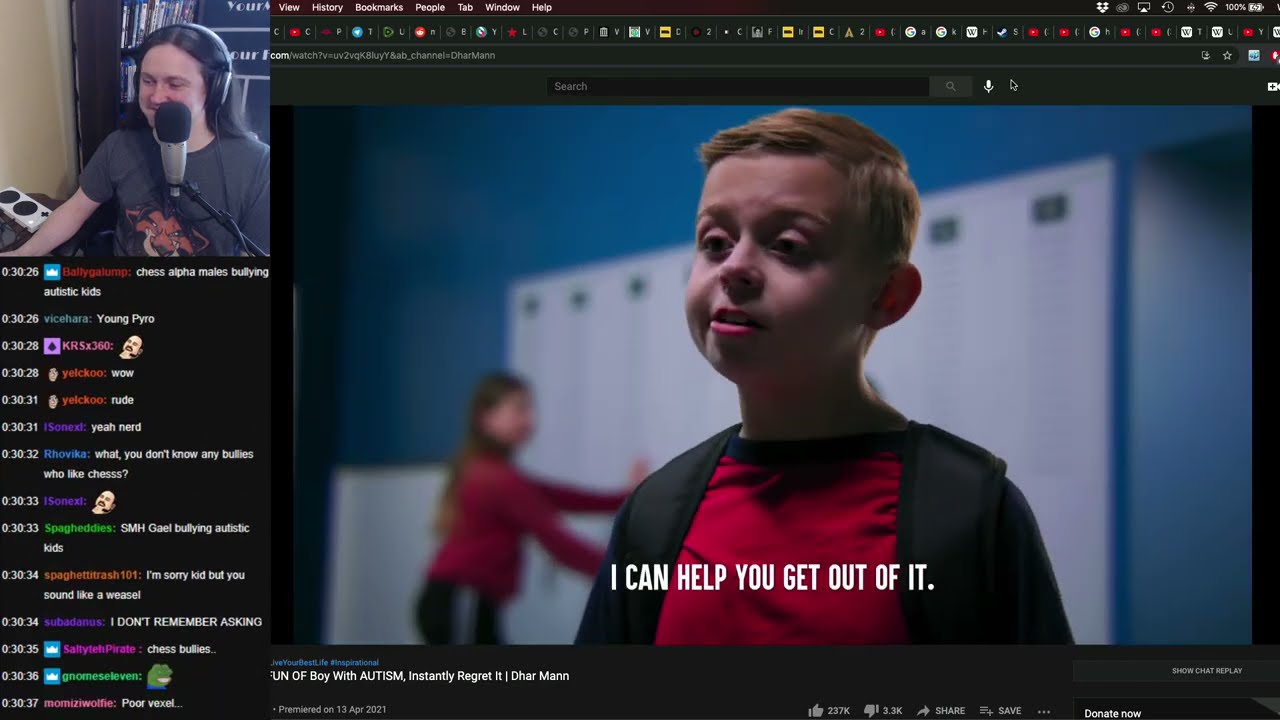
Task: Click SHOW CHAT REPLAY button
Action: pyautogui.click(x=1207, y=671)
